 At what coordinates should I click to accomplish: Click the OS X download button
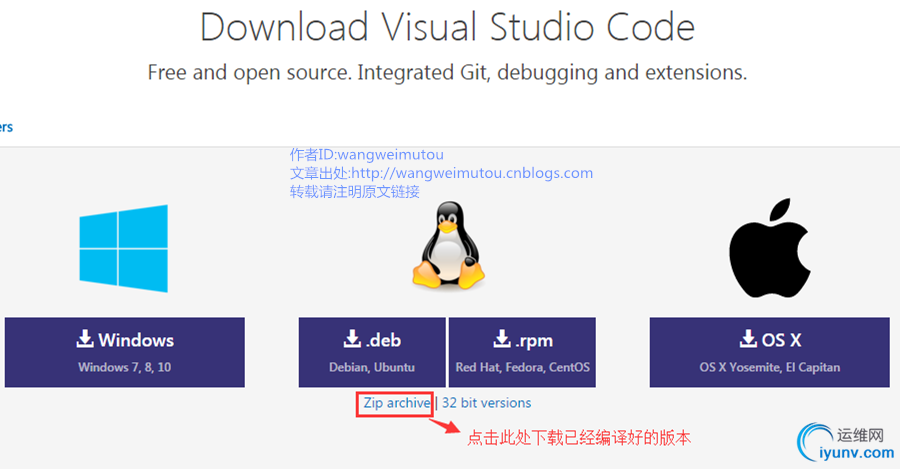pos(770,352)
